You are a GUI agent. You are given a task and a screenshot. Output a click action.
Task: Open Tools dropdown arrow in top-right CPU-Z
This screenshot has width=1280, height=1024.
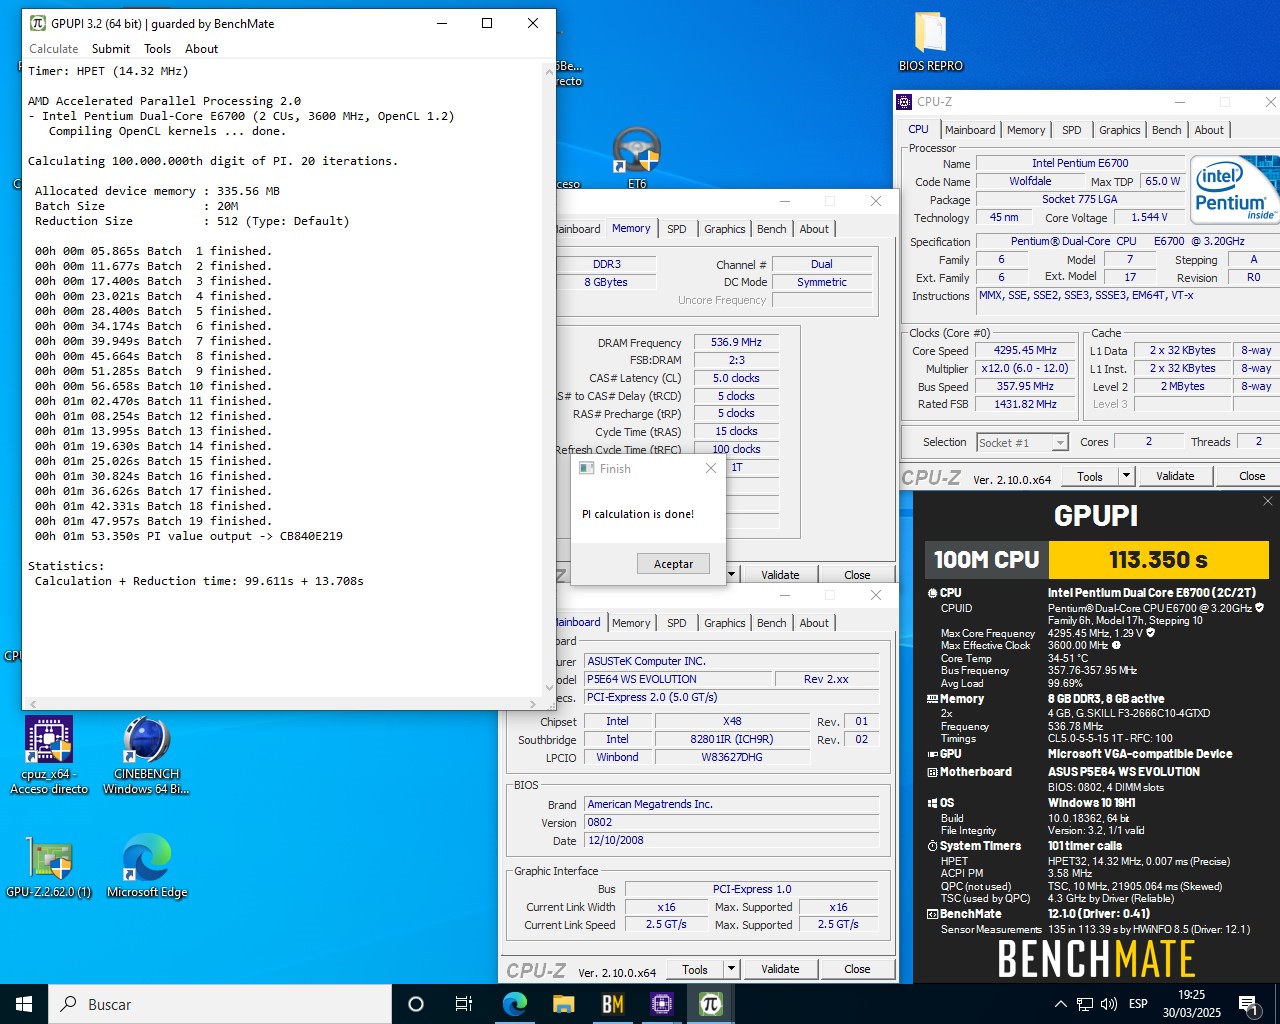pos(1127,476)
